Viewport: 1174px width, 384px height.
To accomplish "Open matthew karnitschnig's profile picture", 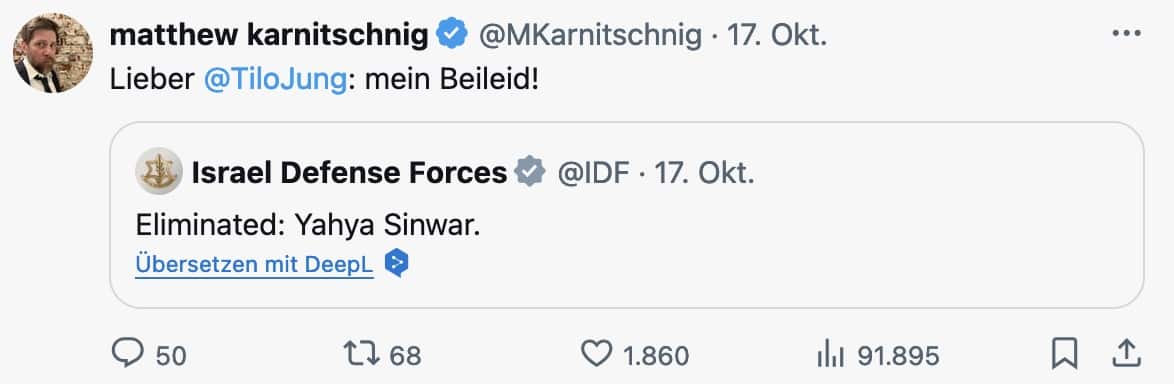I will tap(52, 52).
